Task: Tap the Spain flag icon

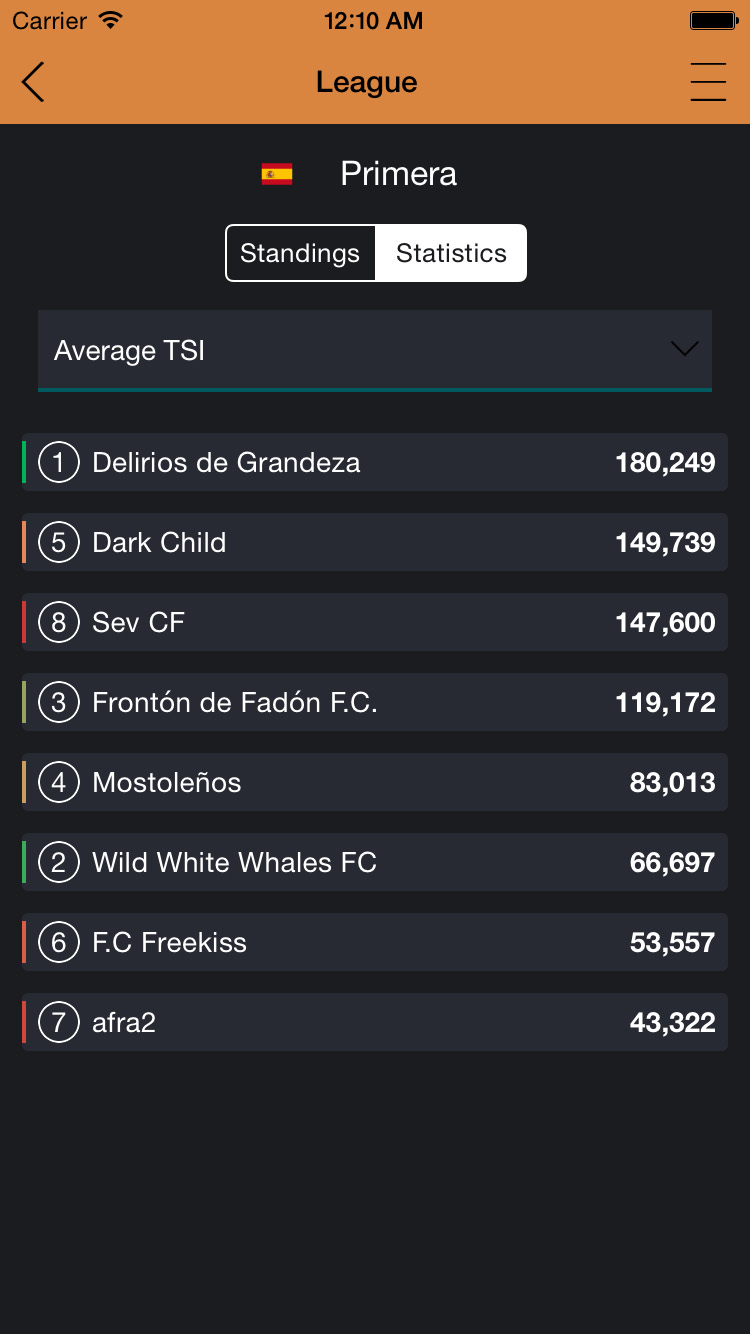Action: (277, 174)
